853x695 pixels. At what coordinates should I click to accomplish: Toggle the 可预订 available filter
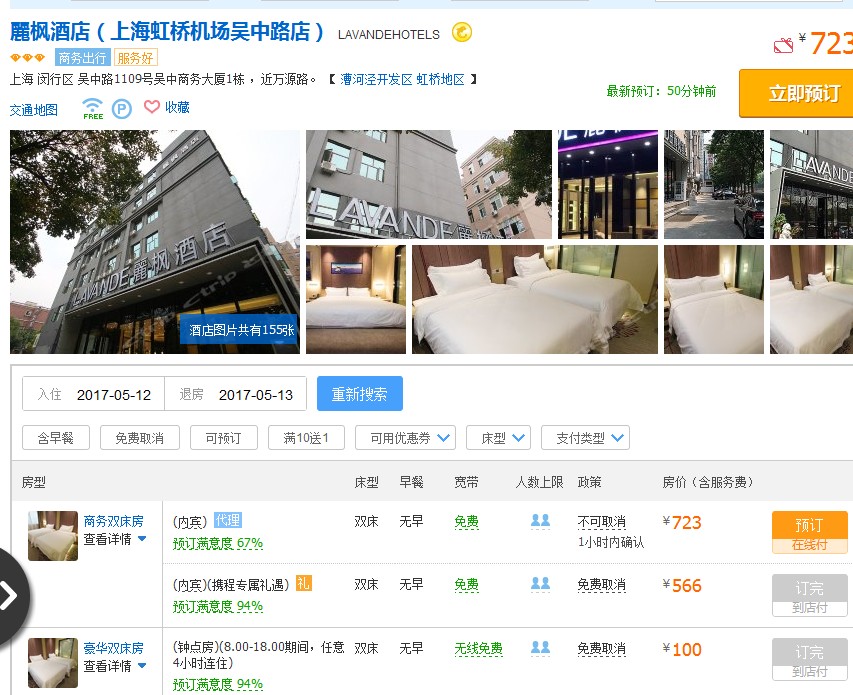224,438
